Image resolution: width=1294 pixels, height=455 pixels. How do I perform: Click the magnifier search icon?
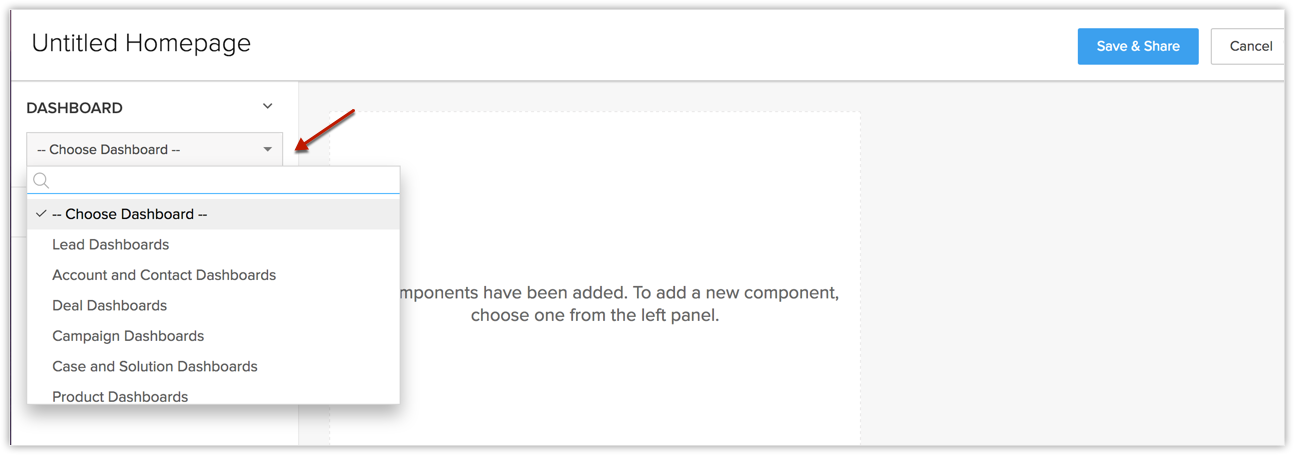[41, 181]
